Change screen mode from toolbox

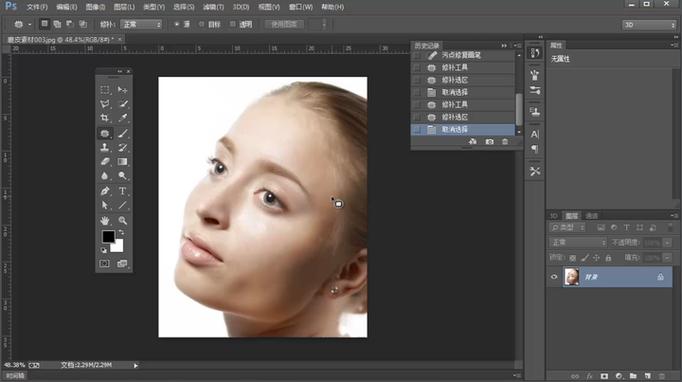tap(122, 264)
